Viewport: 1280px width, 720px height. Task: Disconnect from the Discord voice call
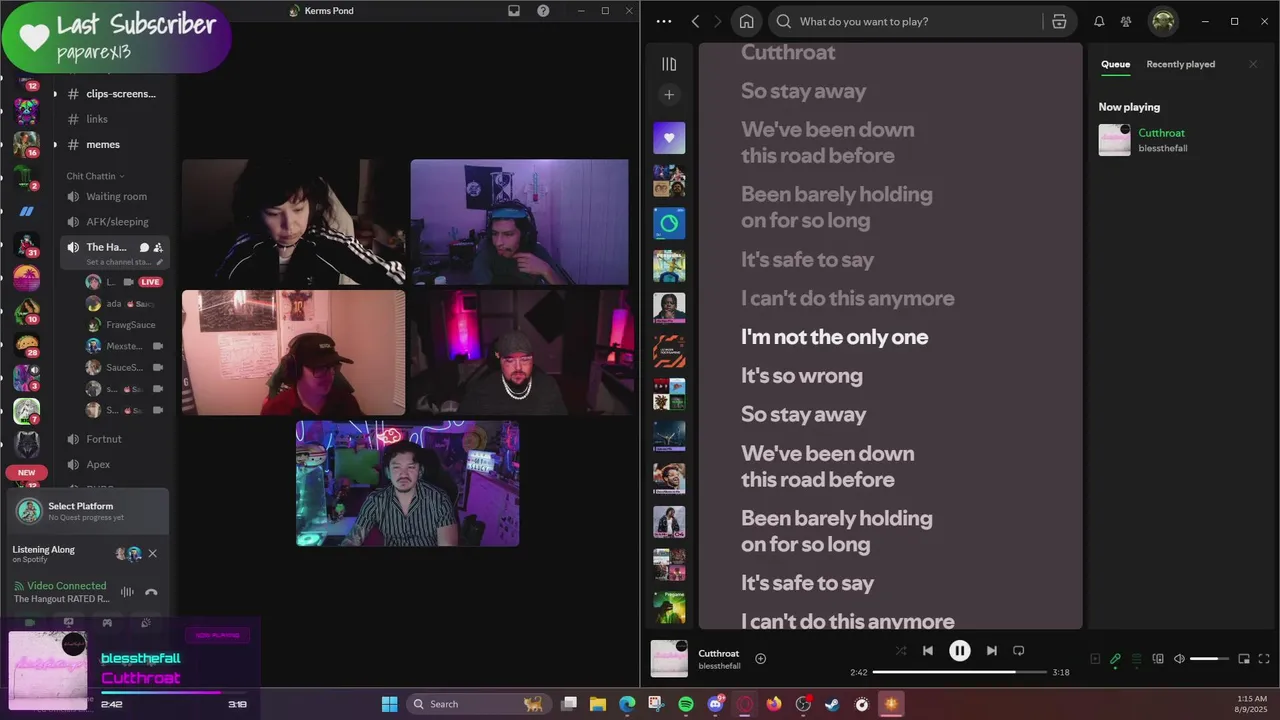151,592
